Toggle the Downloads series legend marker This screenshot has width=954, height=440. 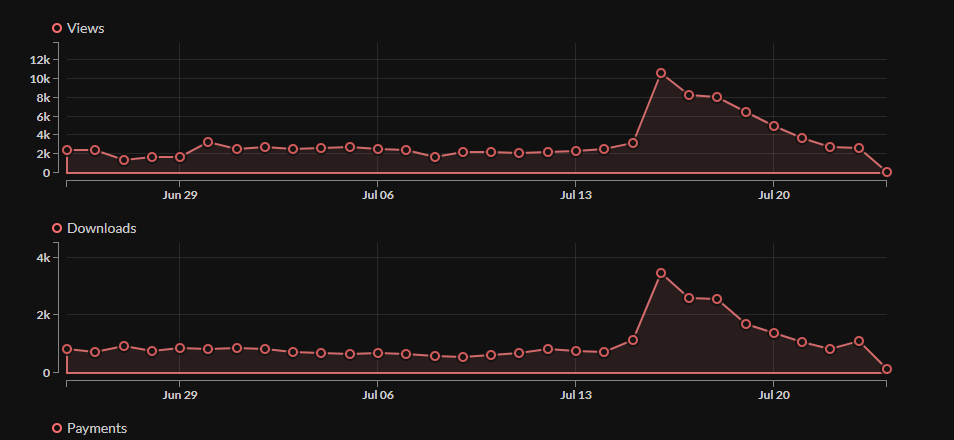(57, 228)
